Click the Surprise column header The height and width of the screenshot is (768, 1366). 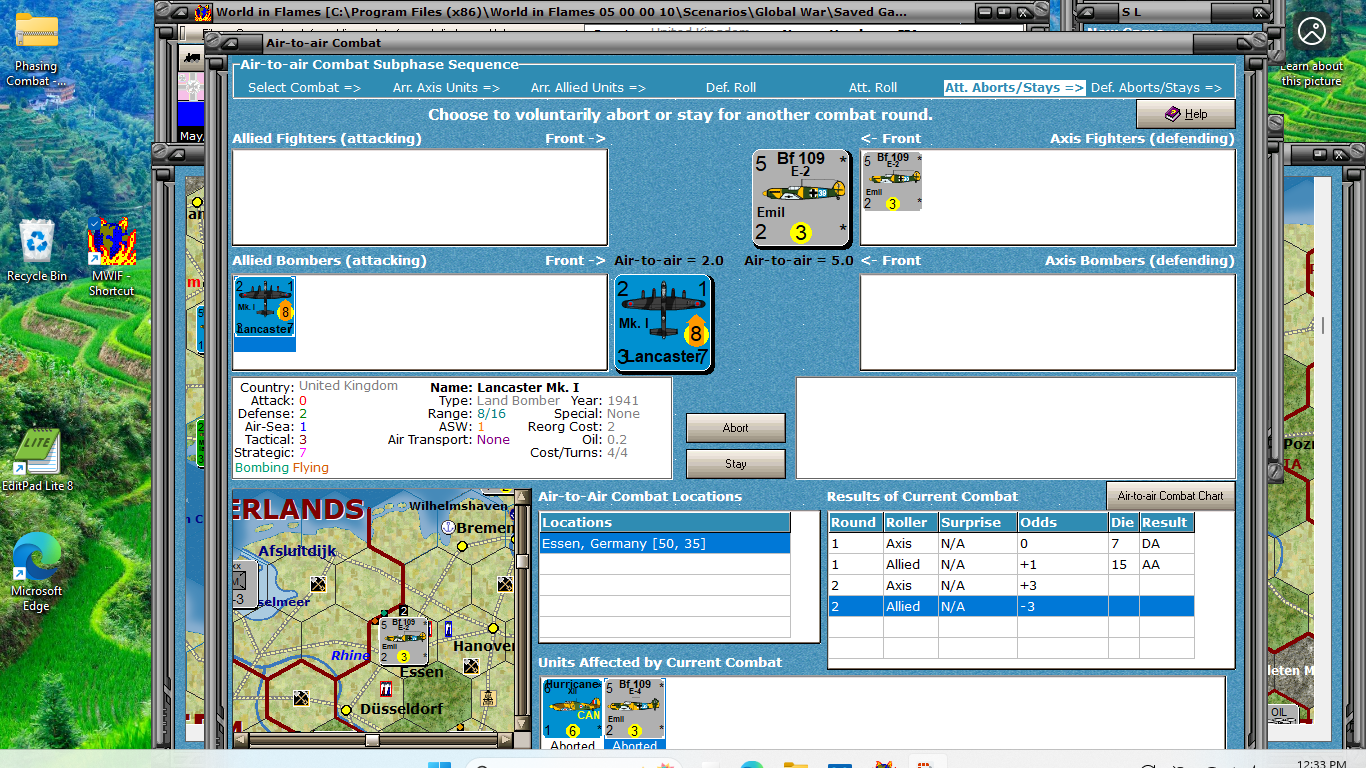(x=977, y=522)
